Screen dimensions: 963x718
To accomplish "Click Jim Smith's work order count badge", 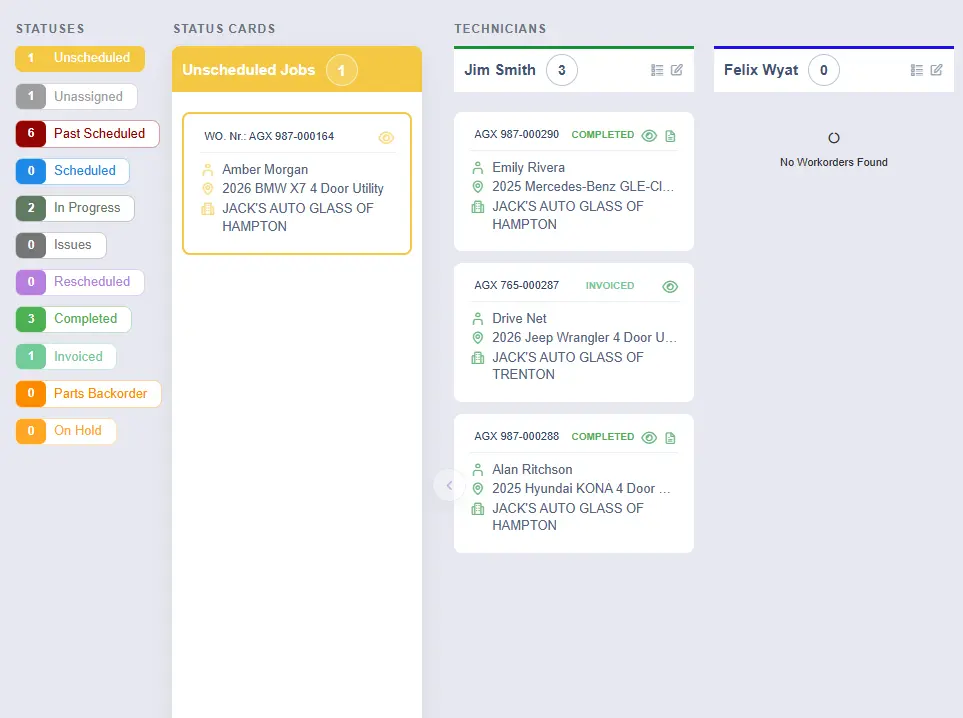I will click(562, 70).
